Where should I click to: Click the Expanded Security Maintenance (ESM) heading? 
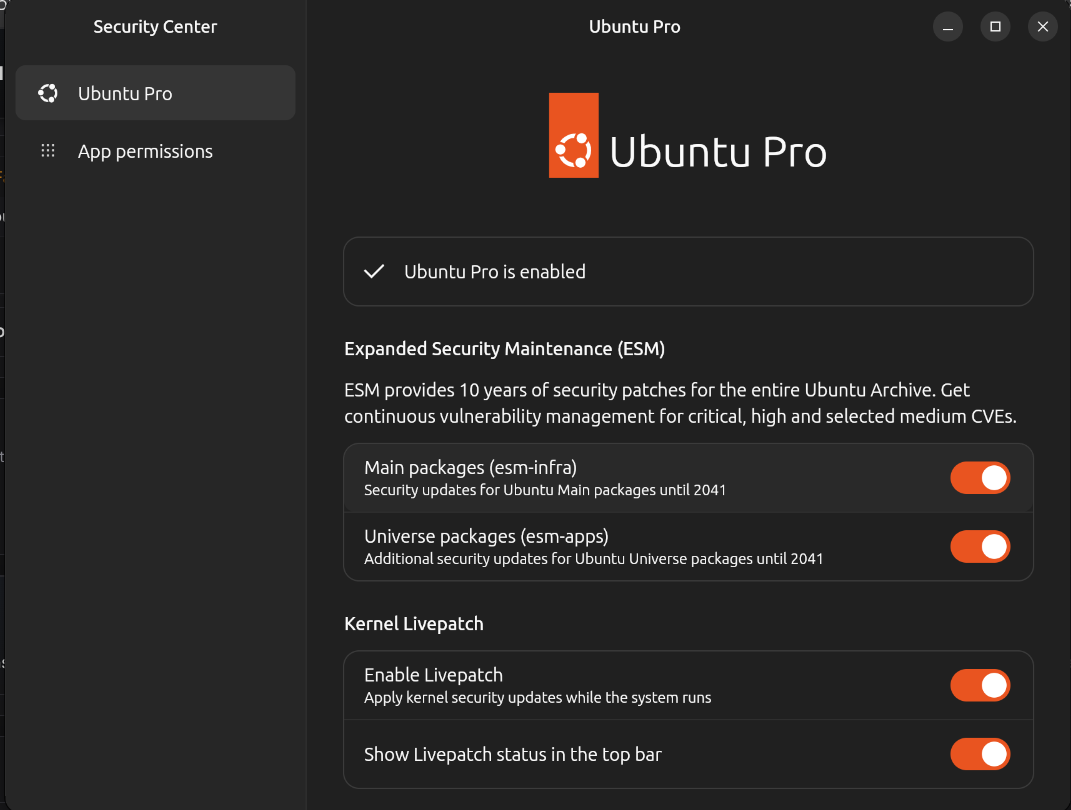pyautogui.click(x=504, y=349)
